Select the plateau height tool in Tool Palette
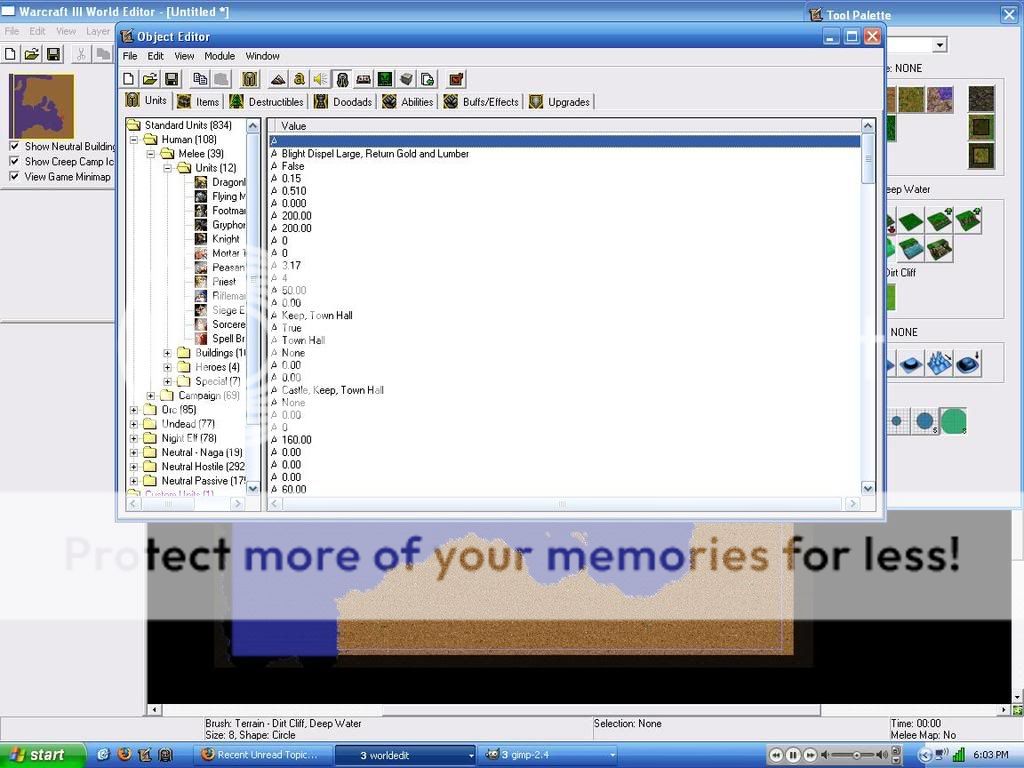This screenshot has height=768, width=1024. [x=910, y=364]
